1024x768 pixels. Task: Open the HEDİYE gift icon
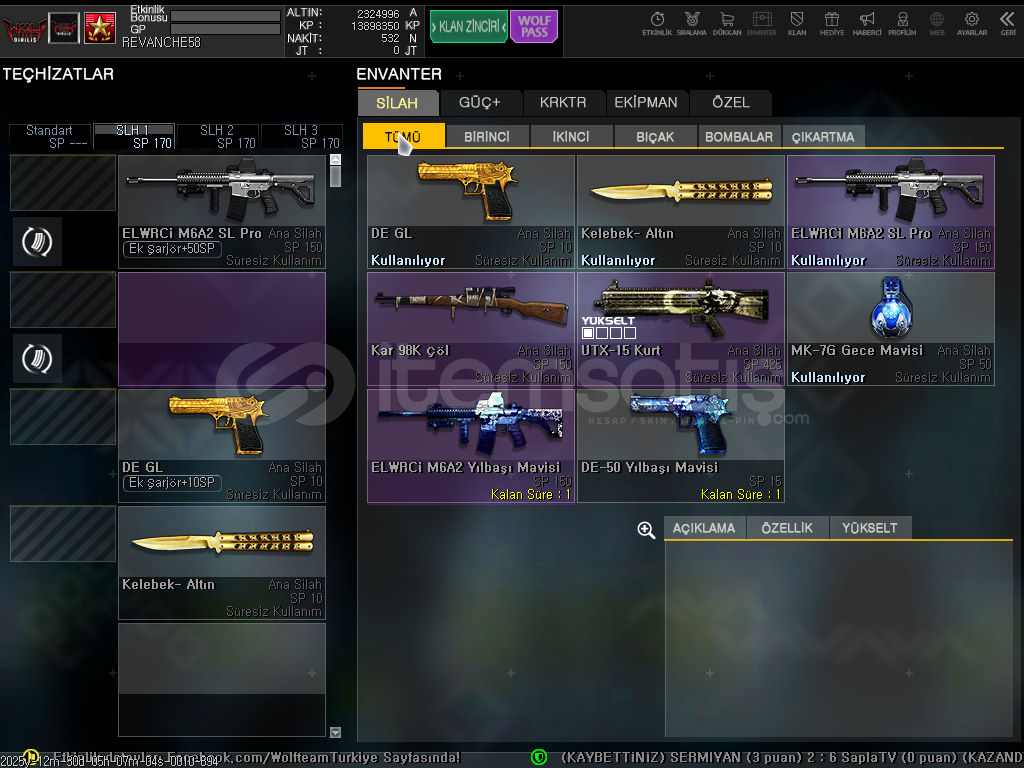(x=832, y=24)
